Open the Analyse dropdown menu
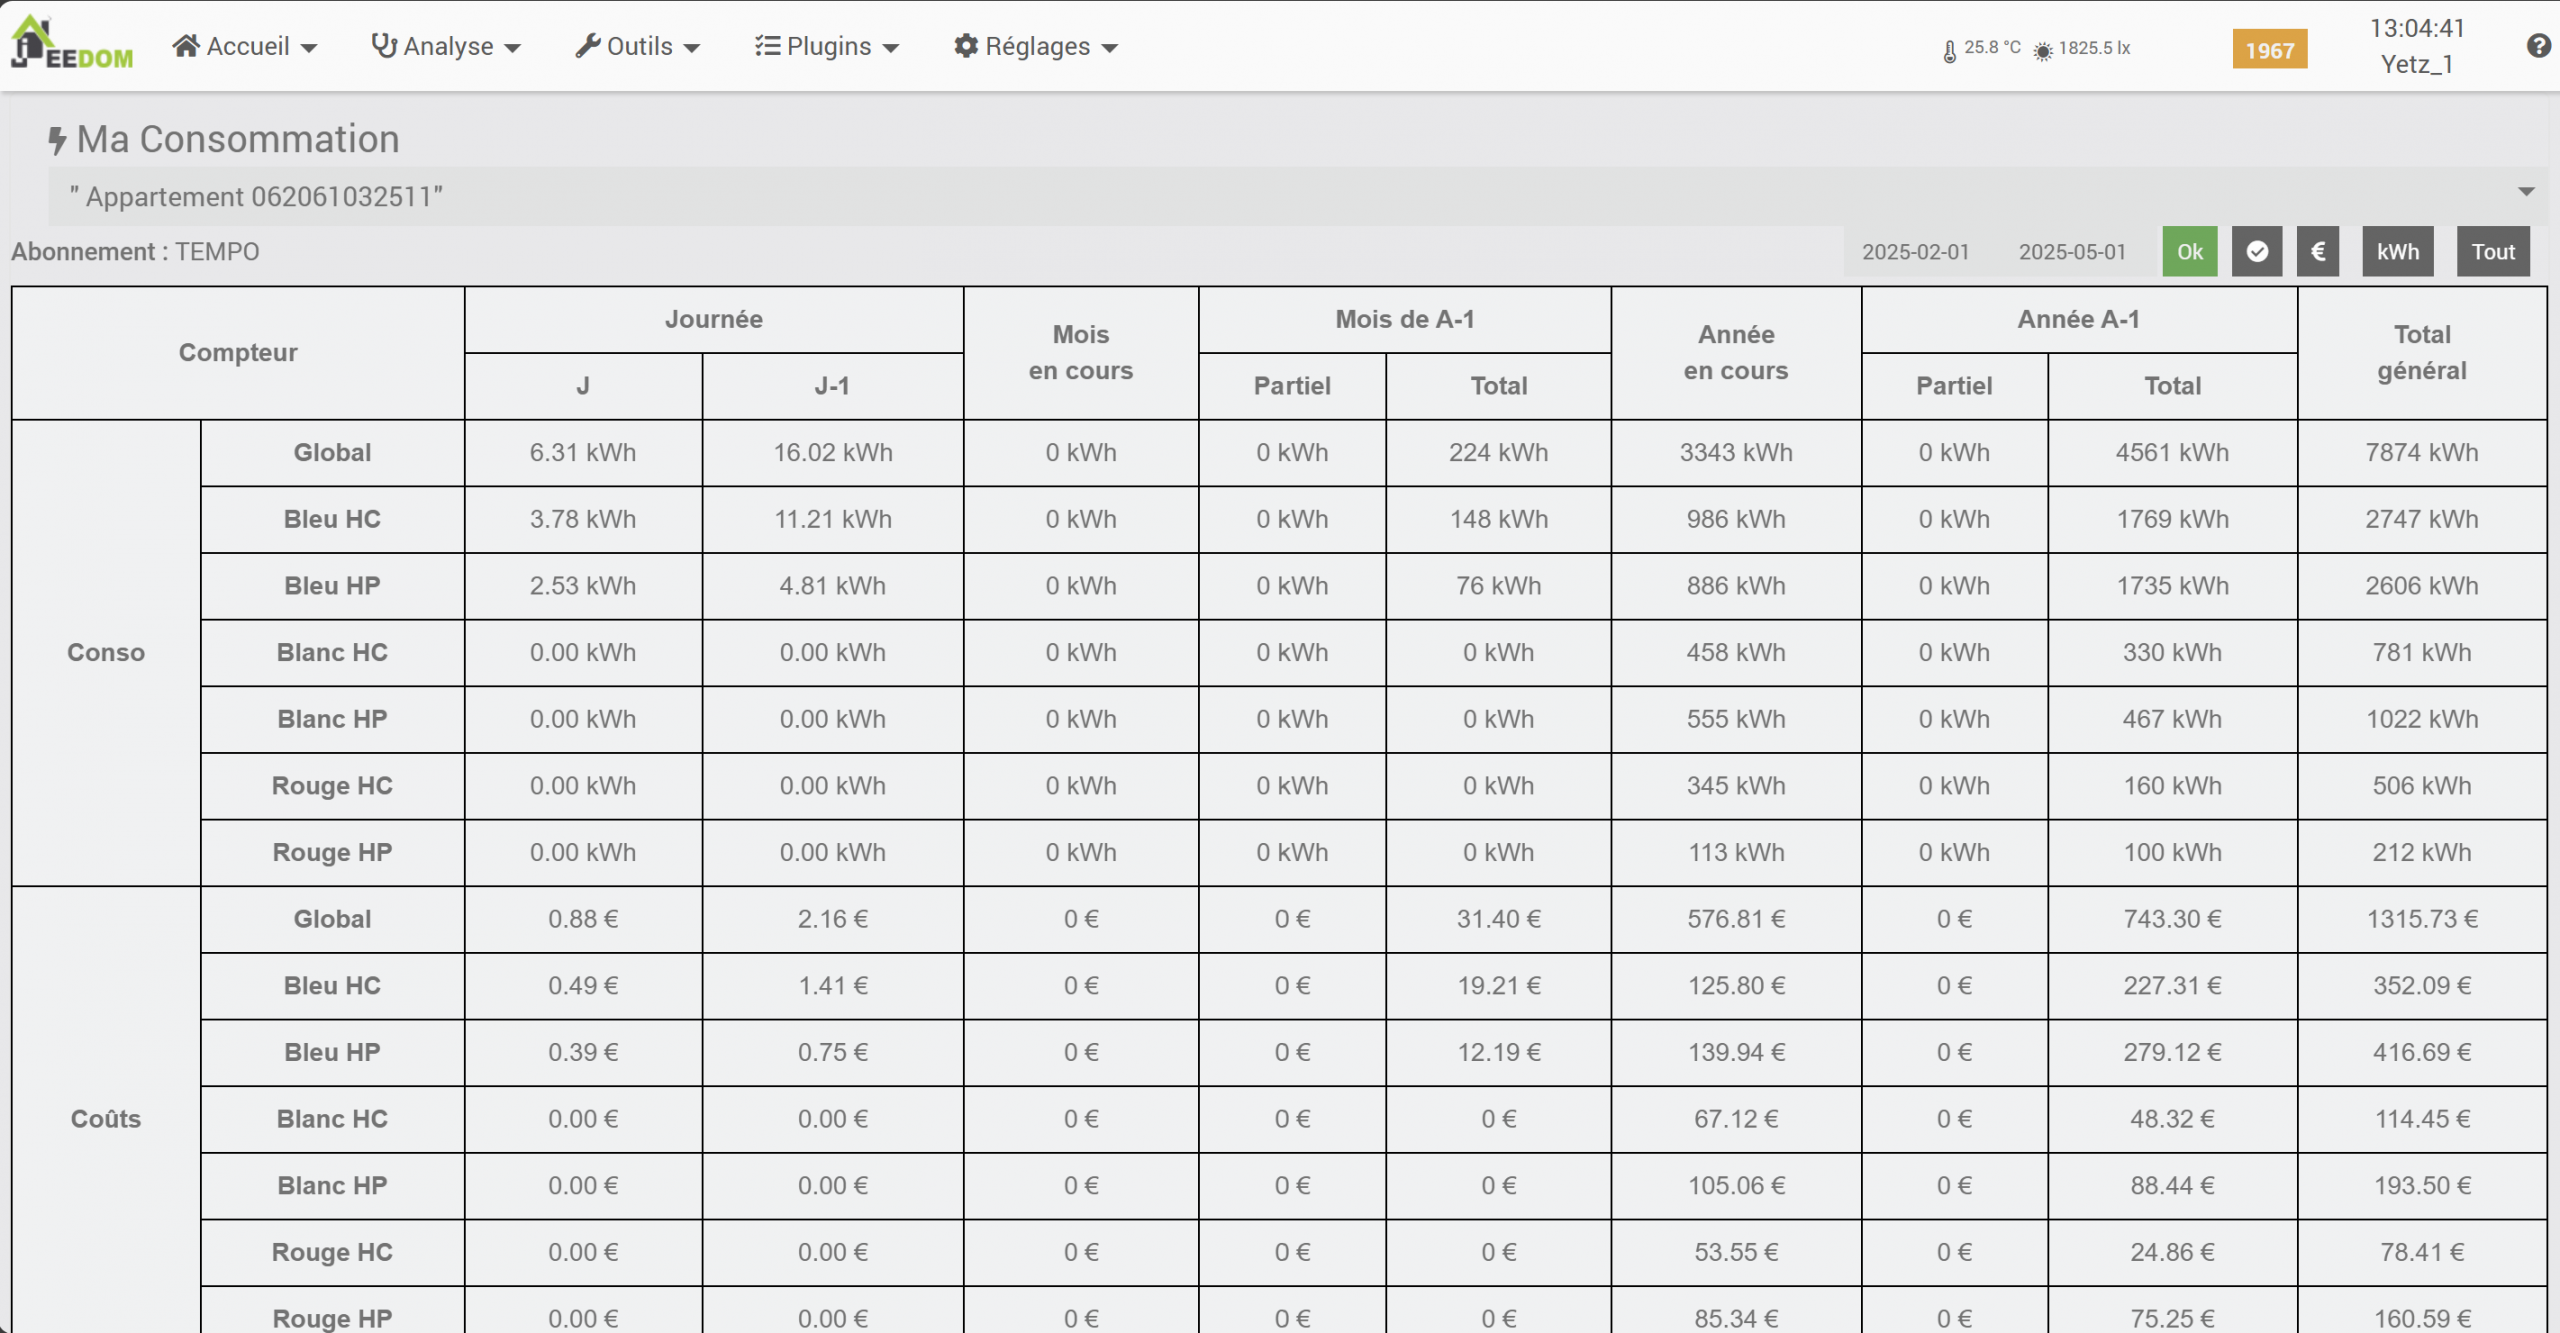 446,46
